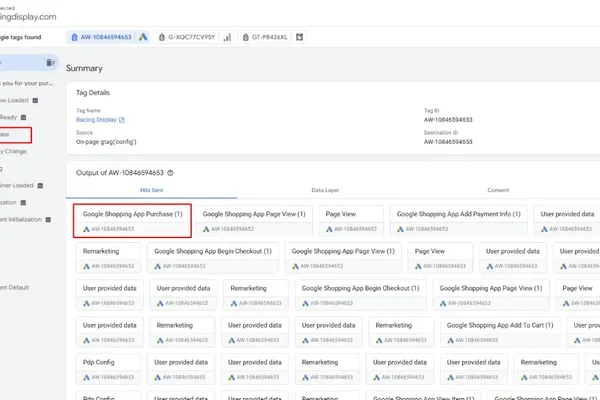Select the History Change event in sidebar
Screen dimensions: 600x400
coord(13,152)
